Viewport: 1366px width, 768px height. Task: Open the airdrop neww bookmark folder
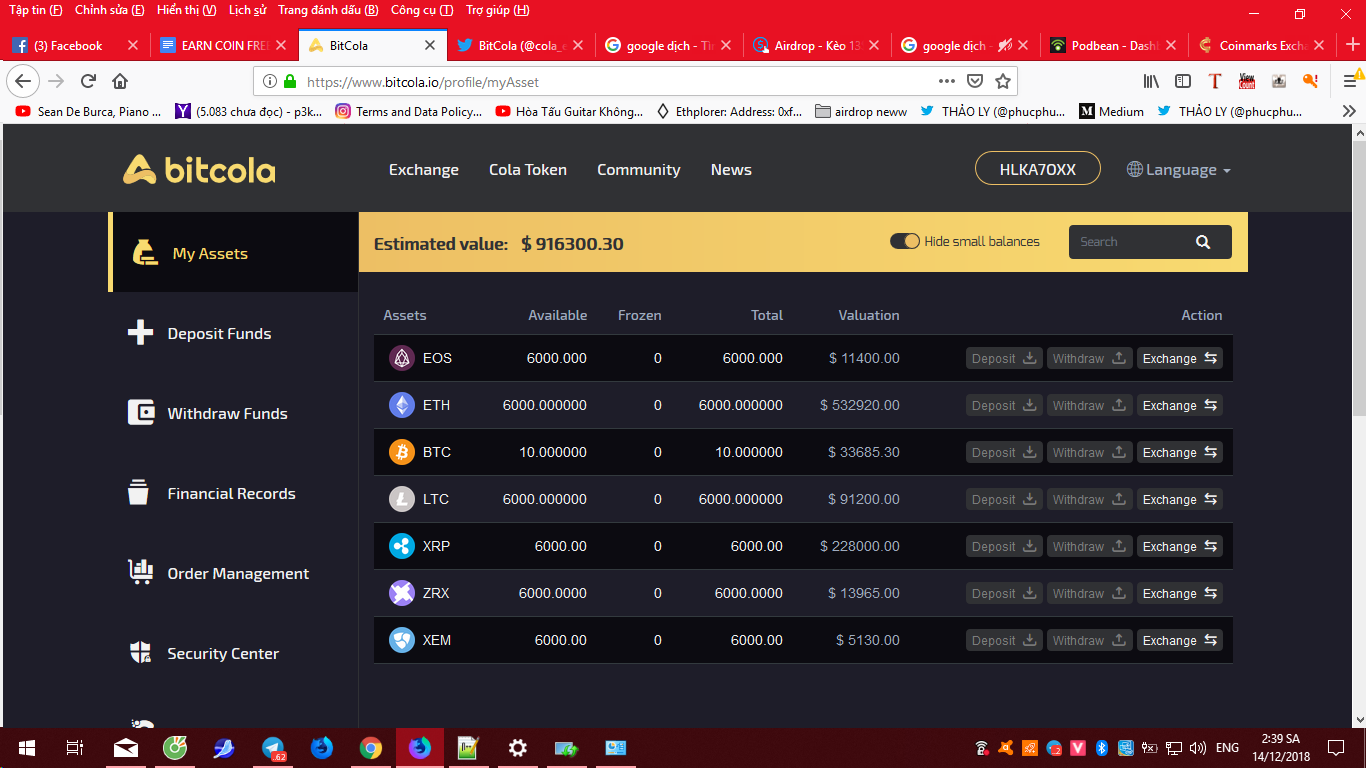click(861, 112)
